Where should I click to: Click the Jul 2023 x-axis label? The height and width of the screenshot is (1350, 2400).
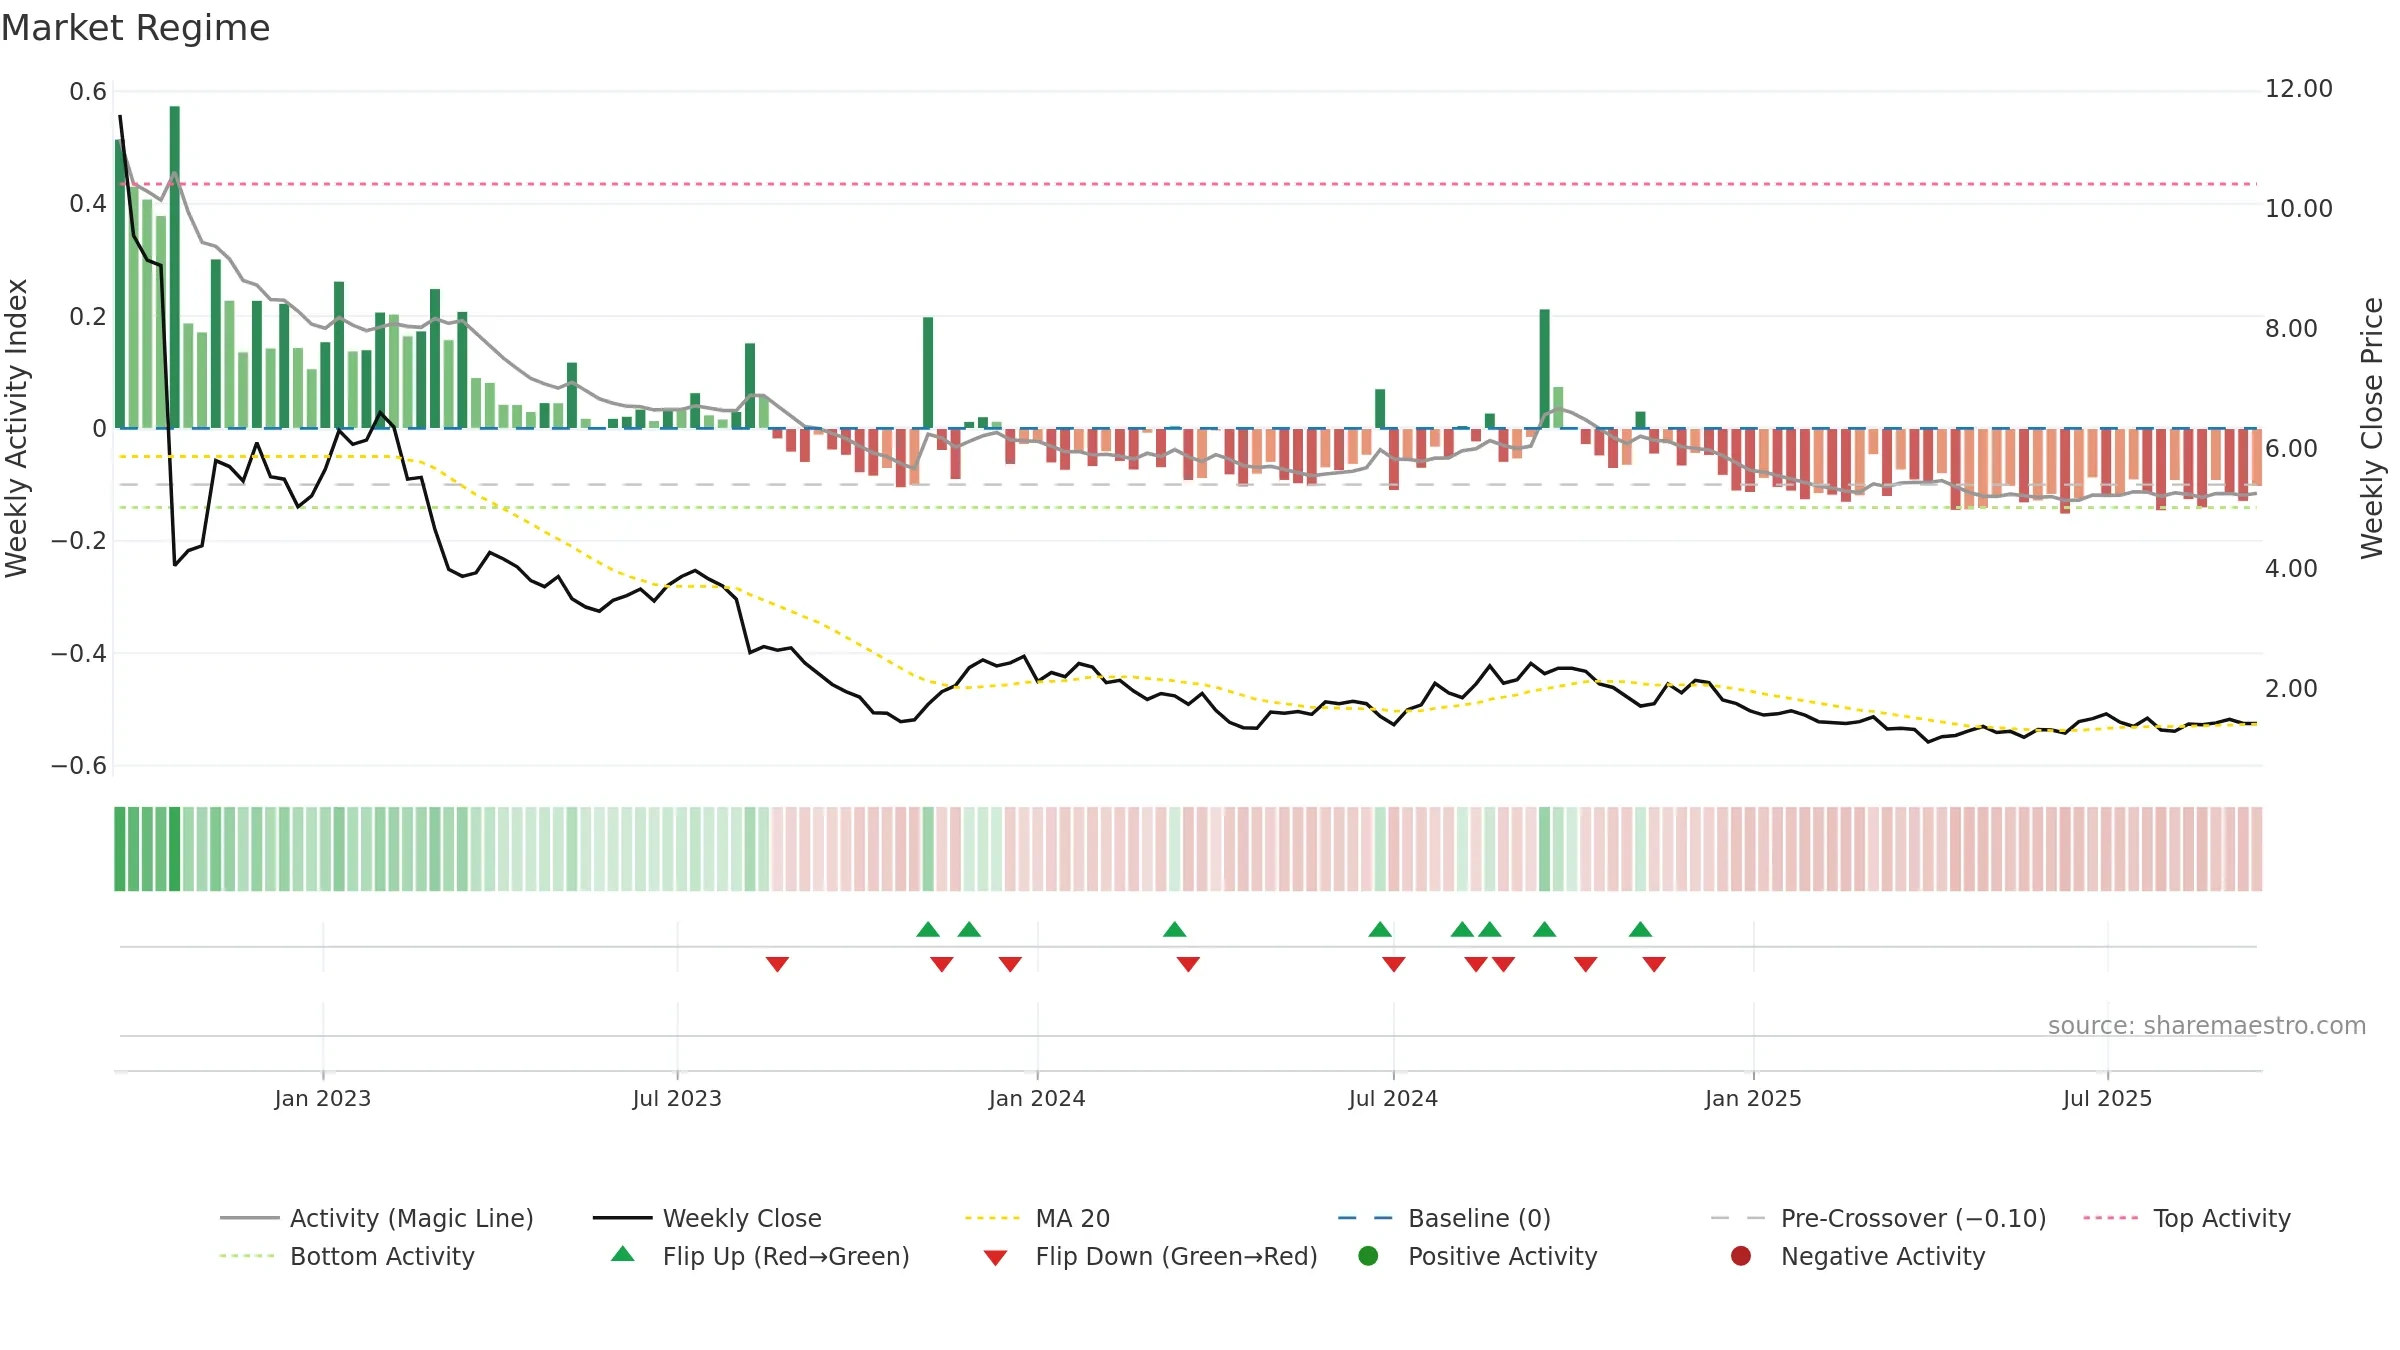[x=677, y=1098]
